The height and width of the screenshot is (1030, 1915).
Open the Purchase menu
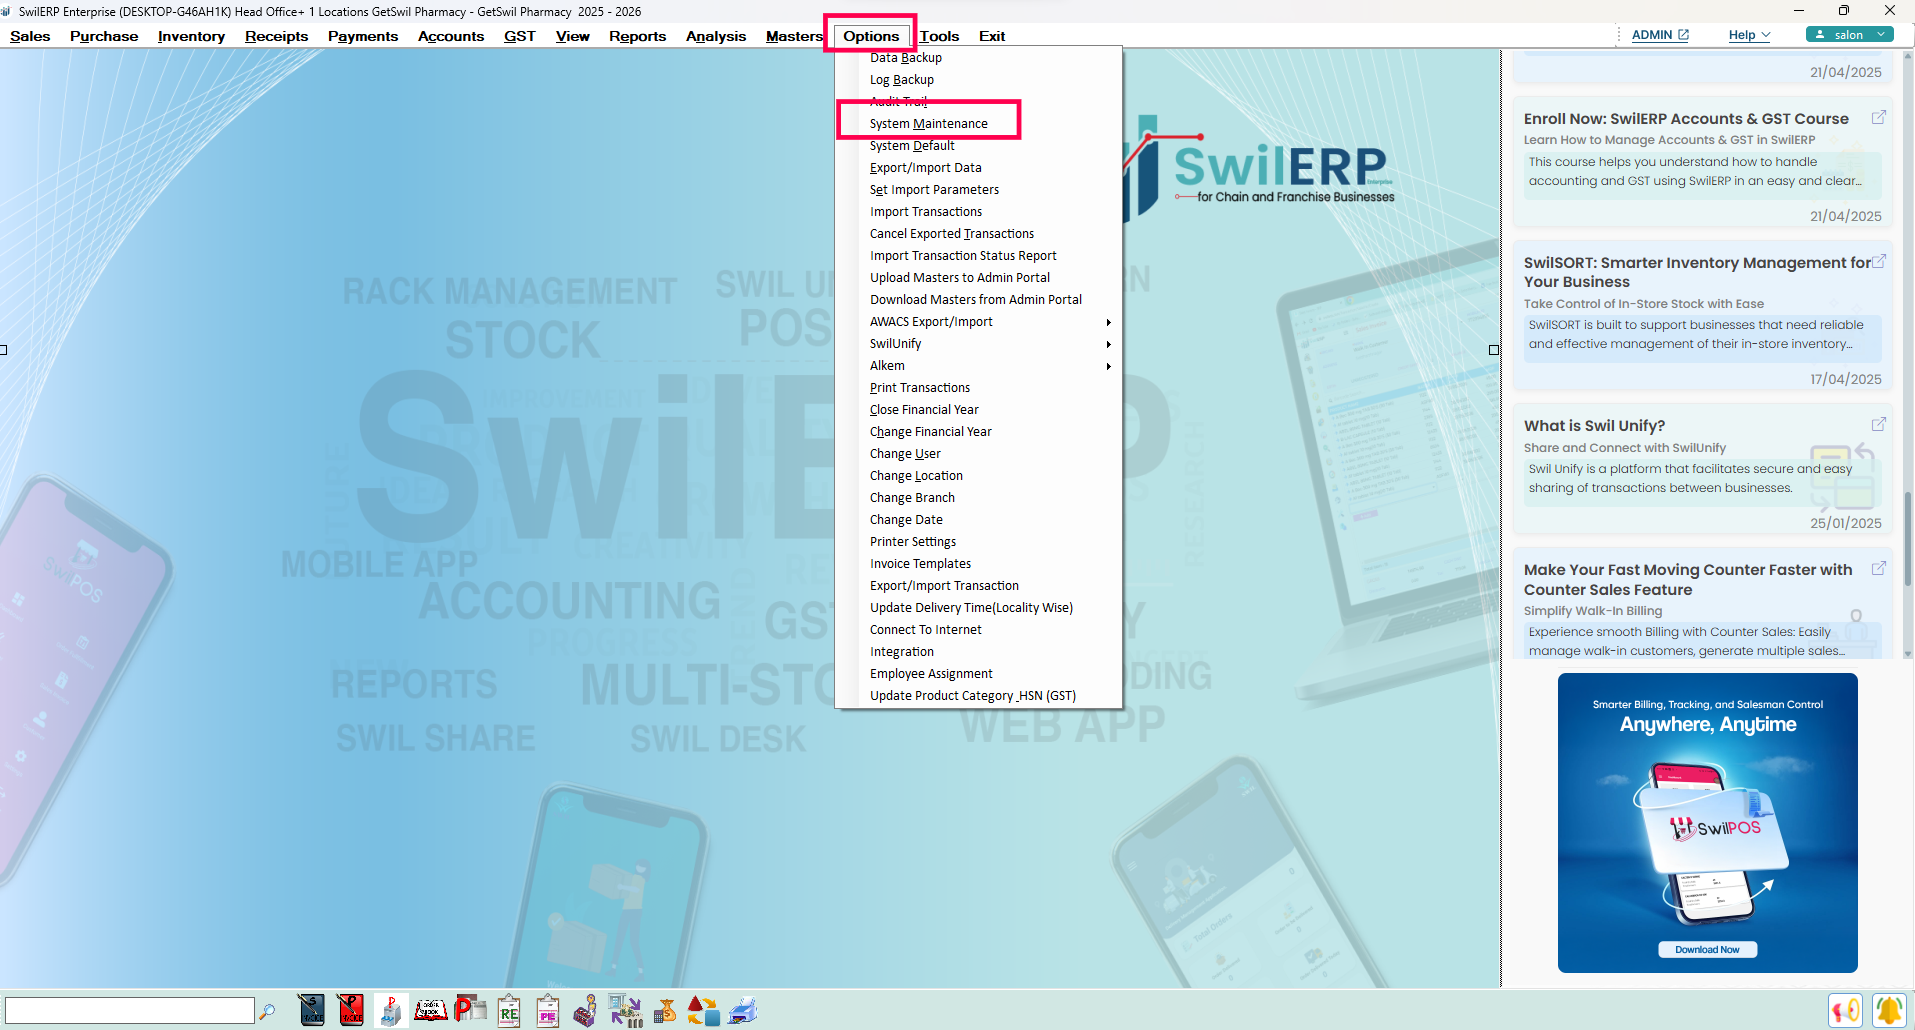pyautogui.click(x=104, y=36)
